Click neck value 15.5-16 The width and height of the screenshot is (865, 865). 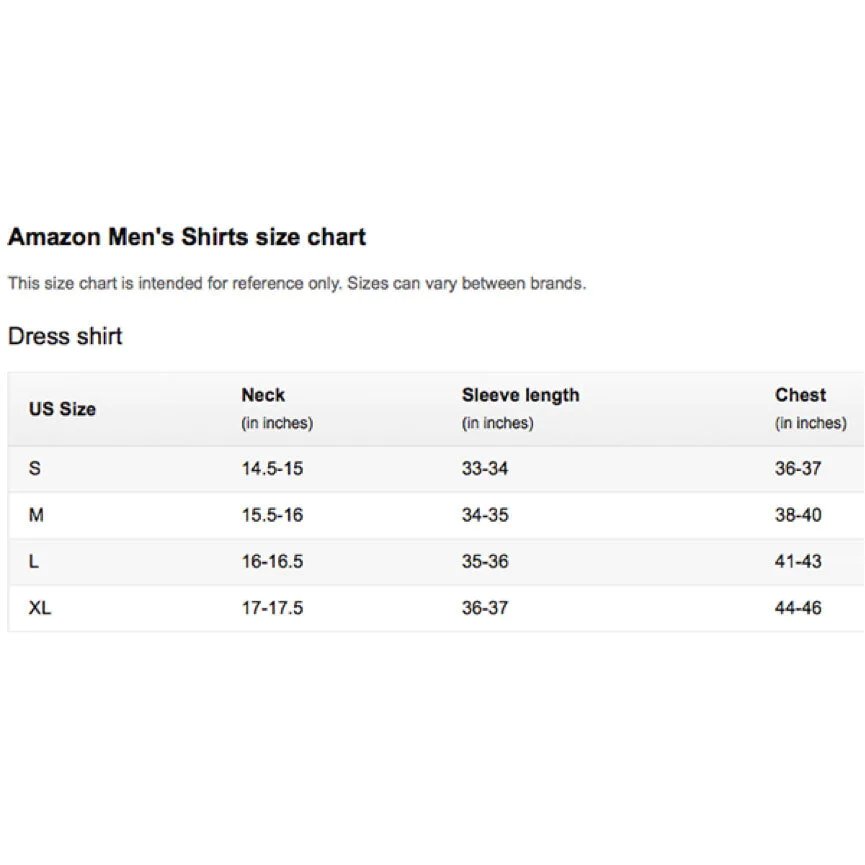pyautogui.click(x=273, y=515)
